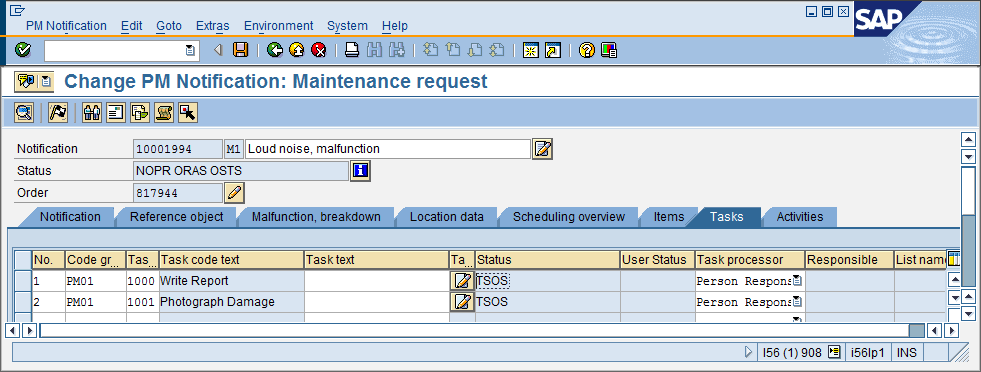Open partners via two-people icon
This screenshot has width=981, height=372.
coord(92,113)
